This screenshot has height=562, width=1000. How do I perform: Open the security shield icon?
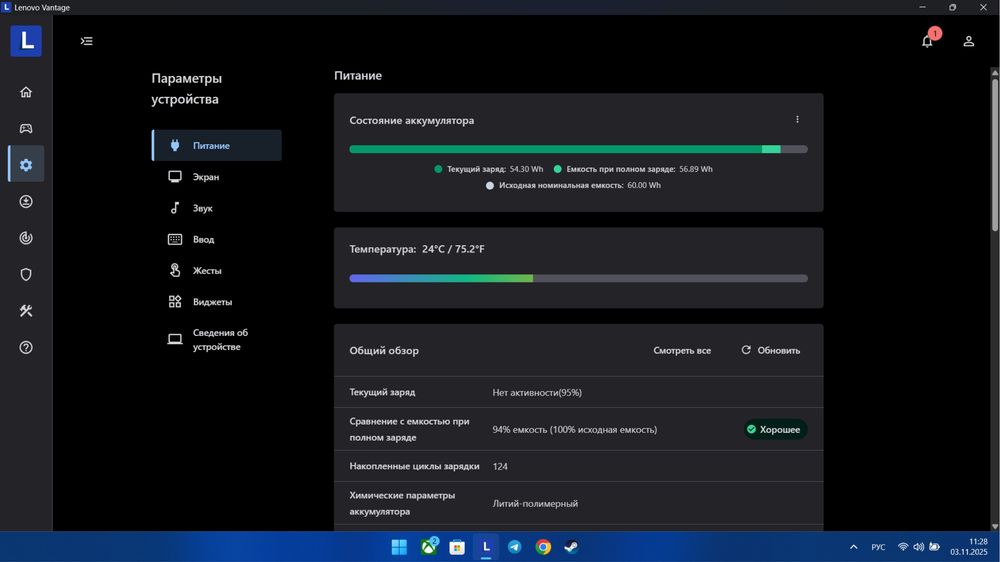pos(26,274)
